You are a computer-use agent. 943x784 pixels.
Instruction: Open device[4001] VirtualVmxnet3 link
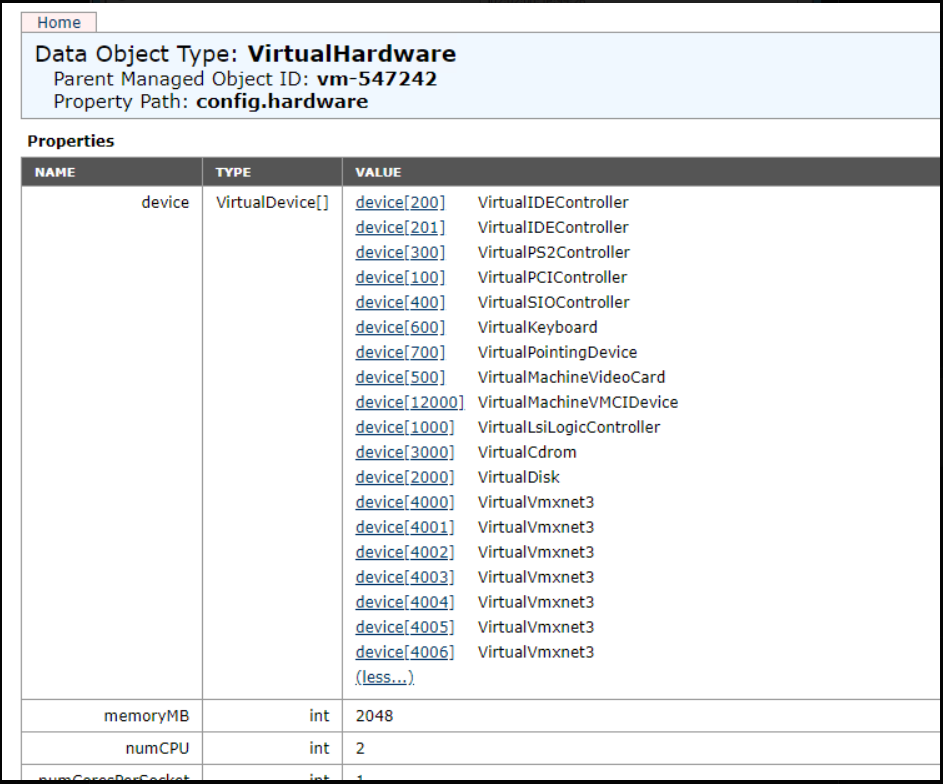pos(404,527)
